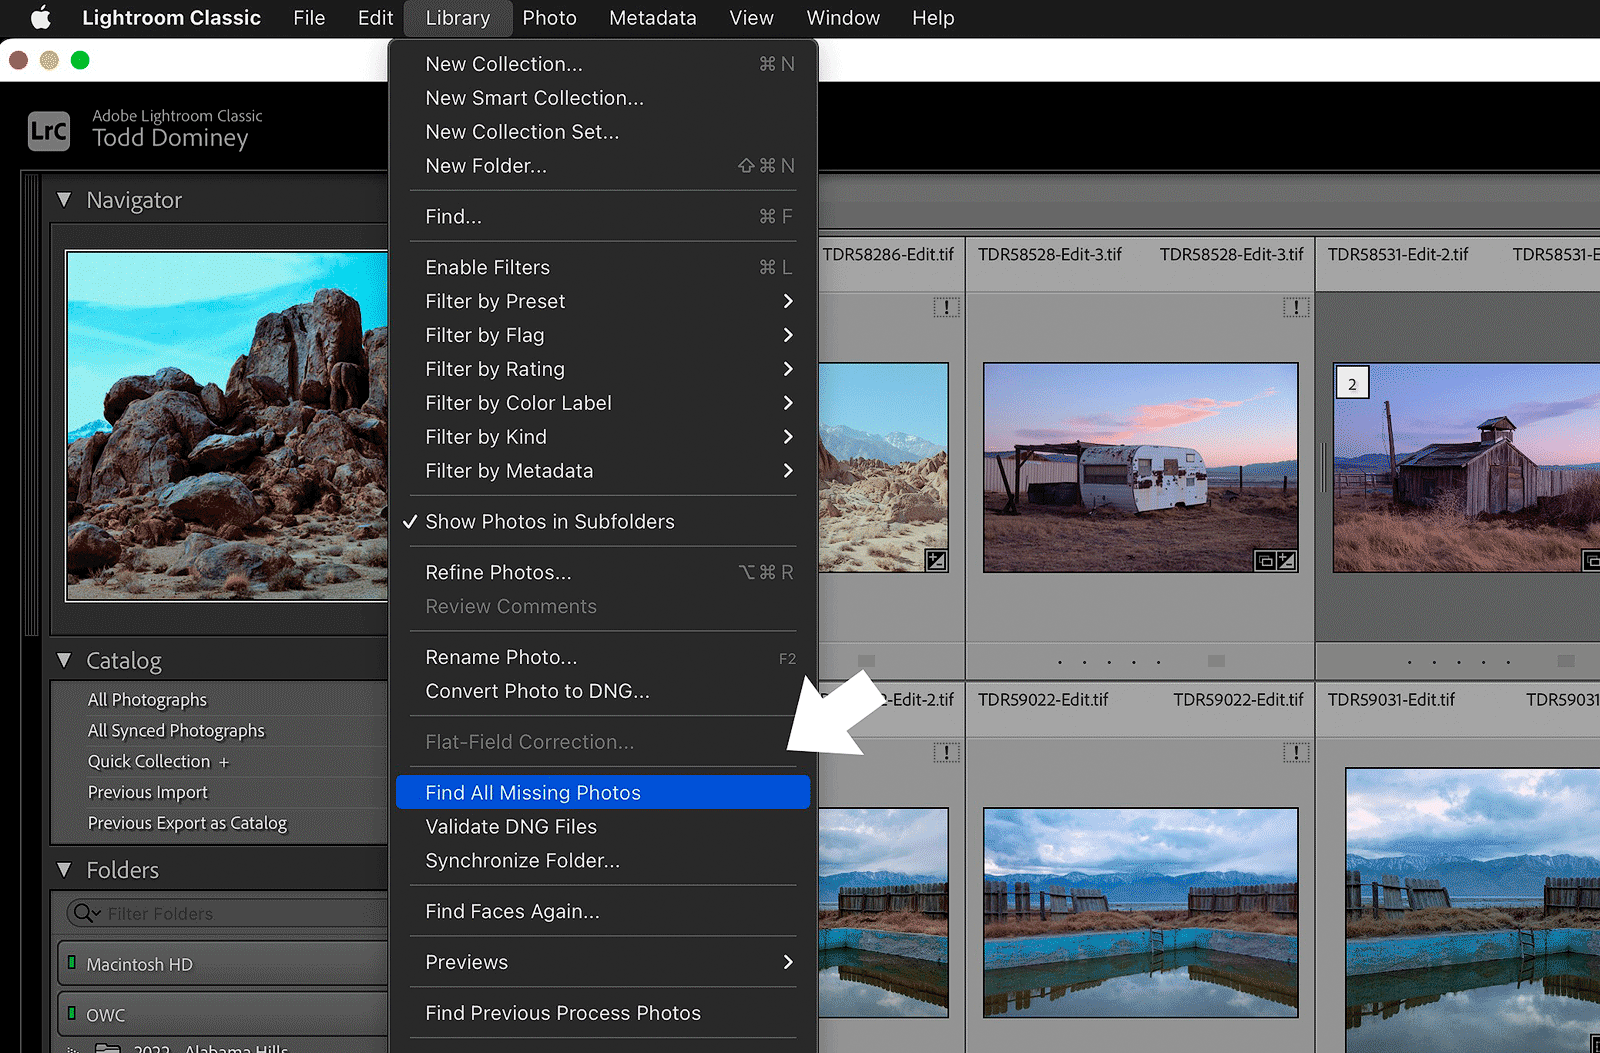Screen dimensions: 1600x1053
Task: Click the missing photo warning badge on TDR58528-Edit-3.tif
Action: [x=1297, y=308]
